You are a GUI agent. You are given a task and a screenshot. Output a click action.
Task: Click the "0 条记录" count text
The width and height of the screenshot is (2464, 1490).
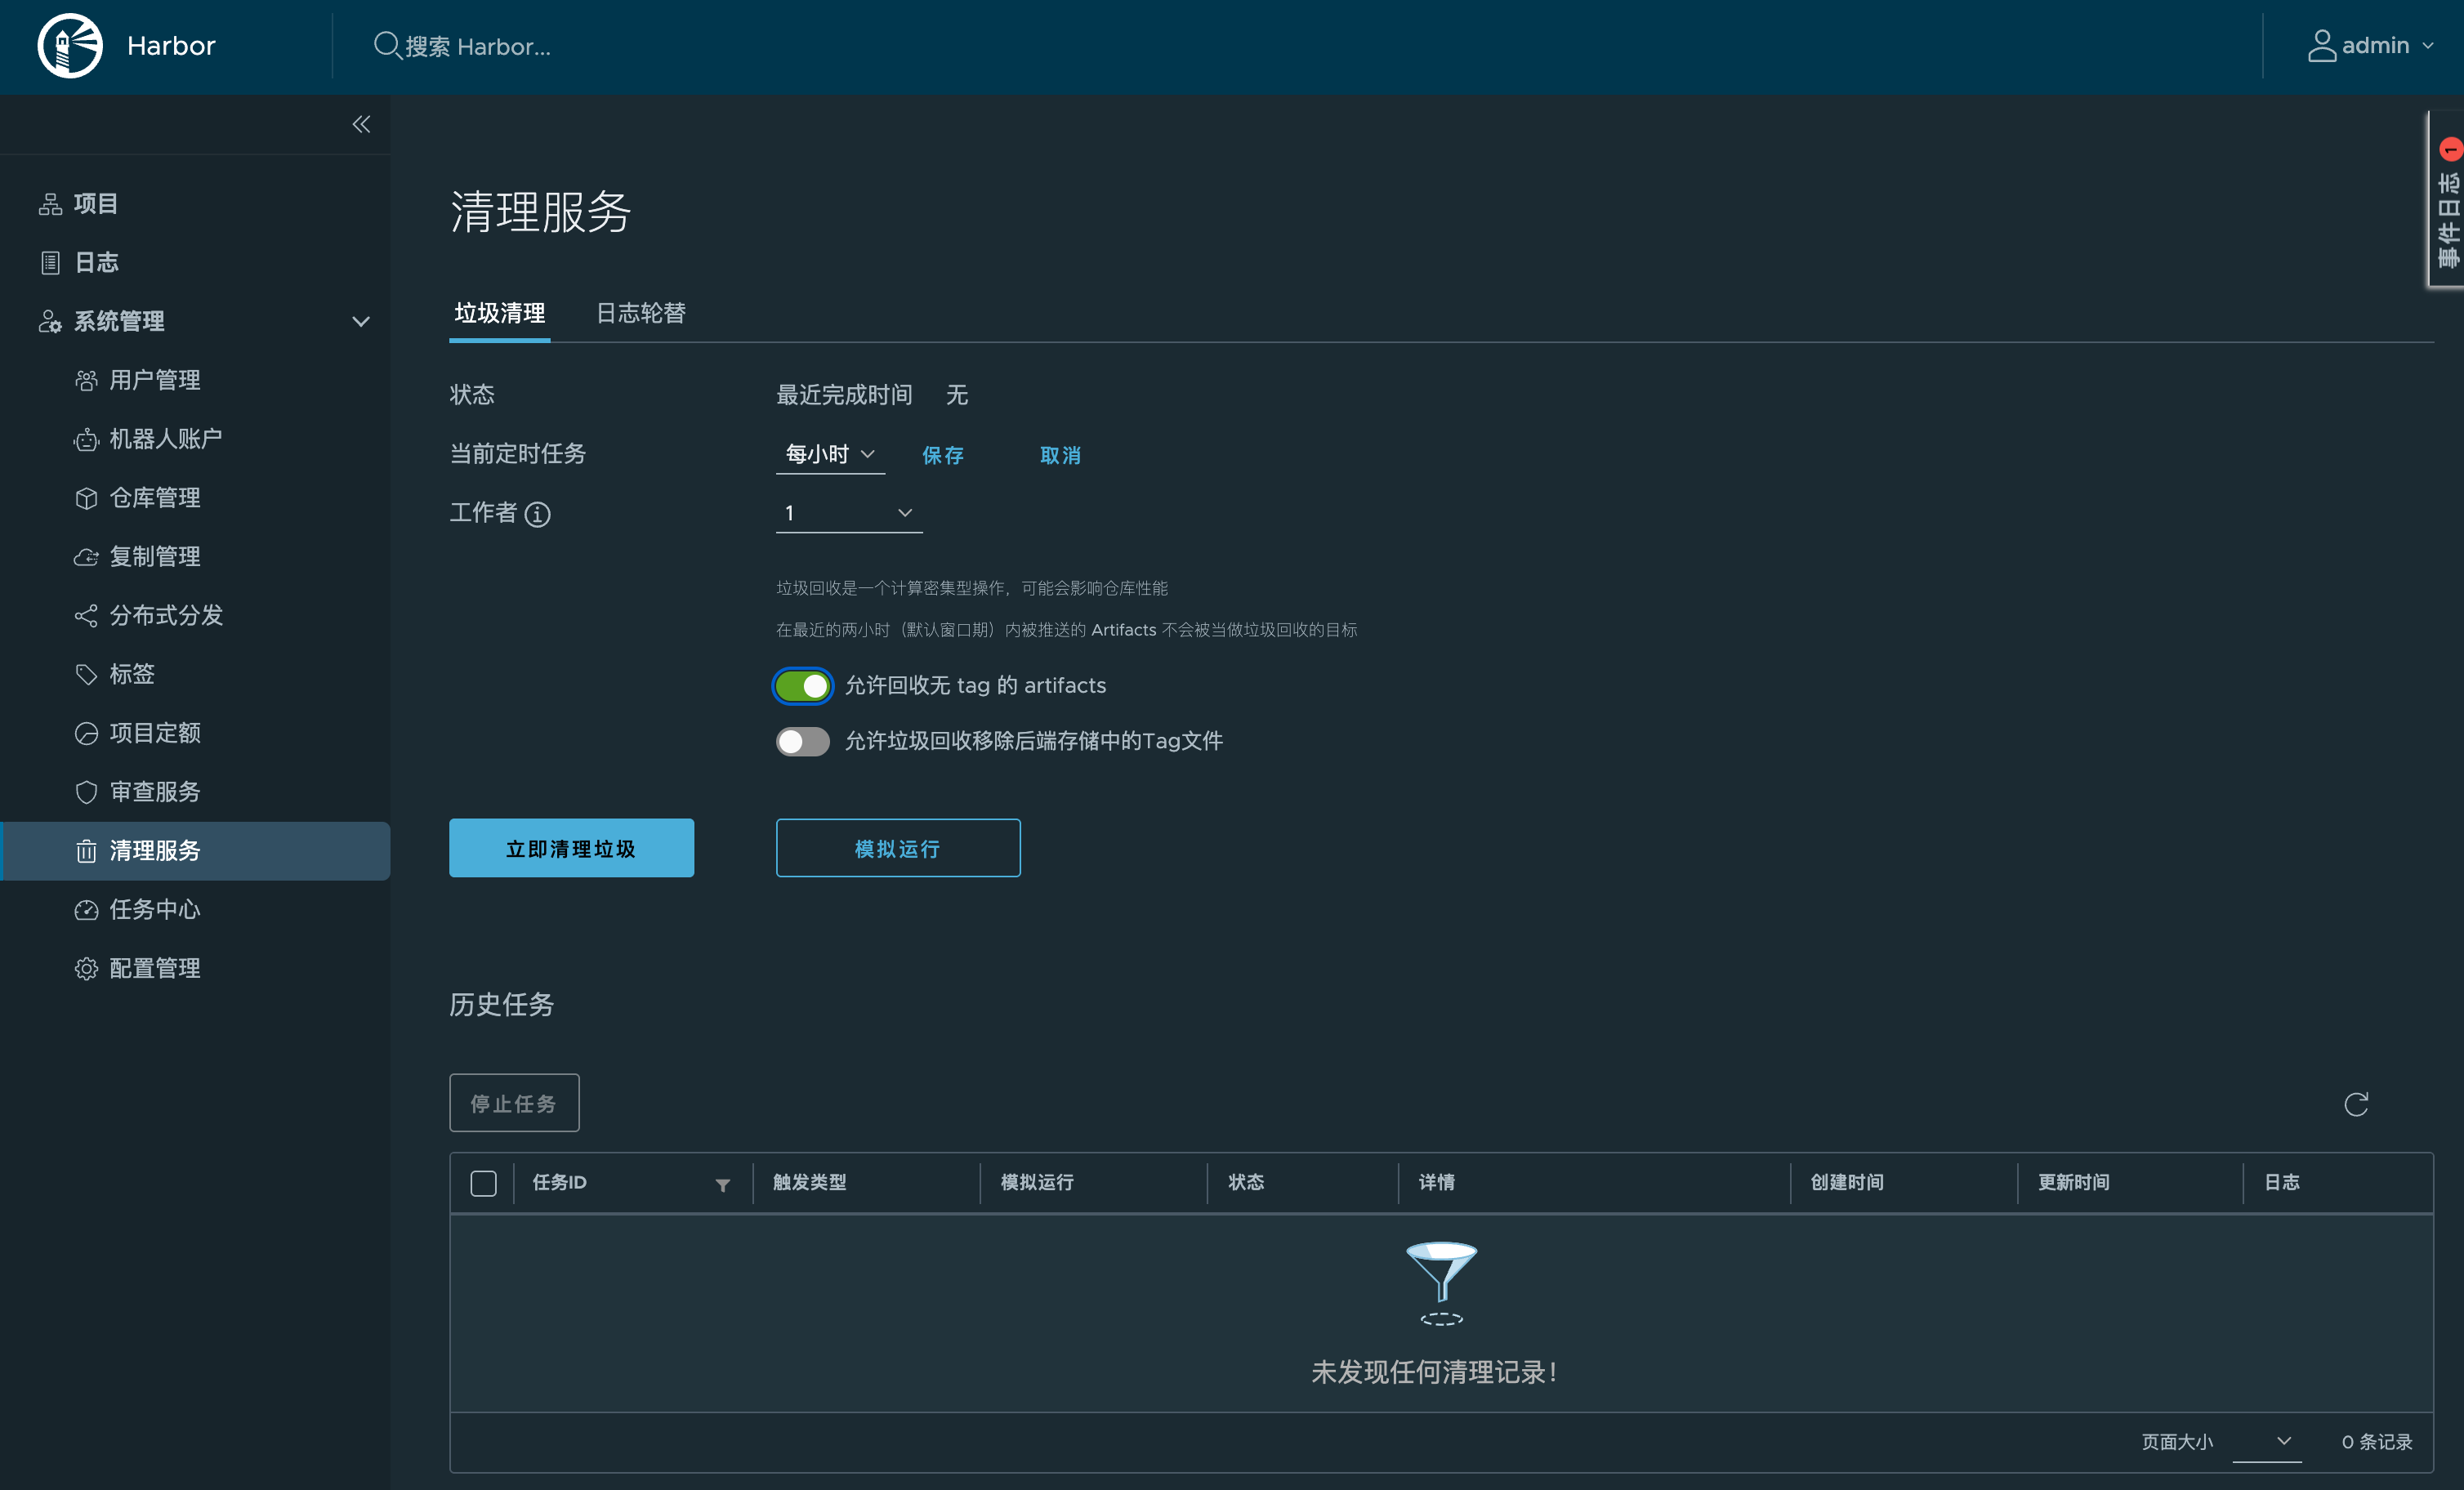click(2377, 1443)
